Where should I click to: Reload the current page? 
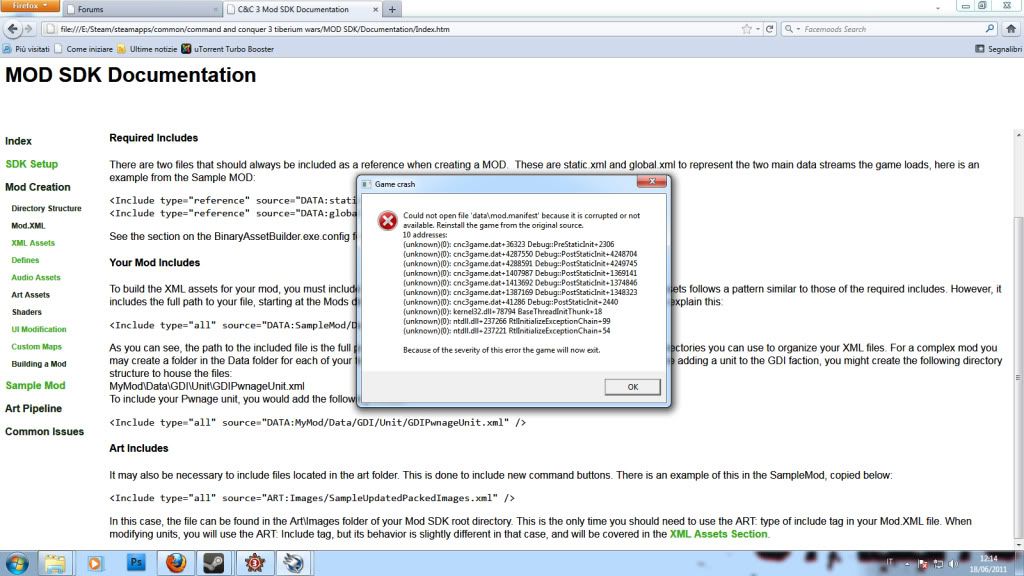[769, 29]
